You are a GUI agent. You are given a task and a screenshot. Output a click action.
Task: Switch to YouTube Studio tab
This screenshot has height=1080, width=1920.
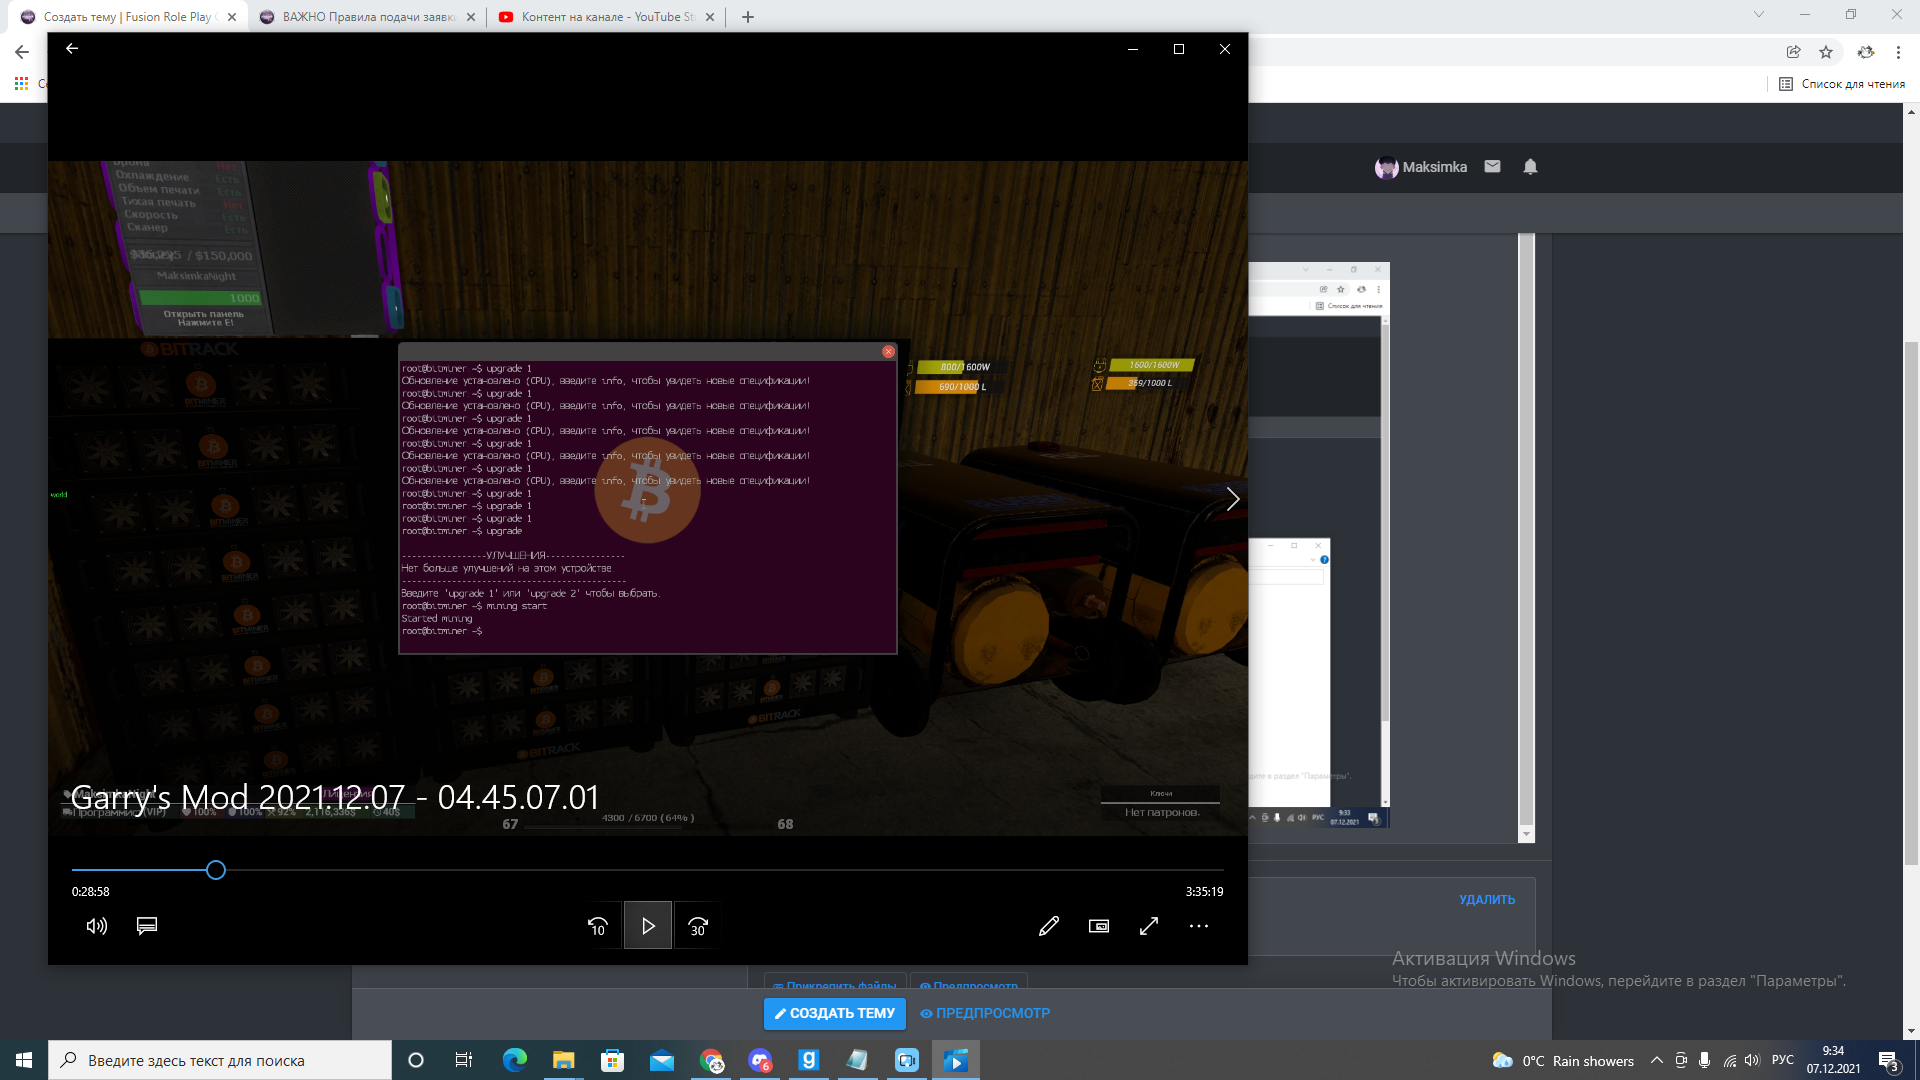tap(607, 17)
